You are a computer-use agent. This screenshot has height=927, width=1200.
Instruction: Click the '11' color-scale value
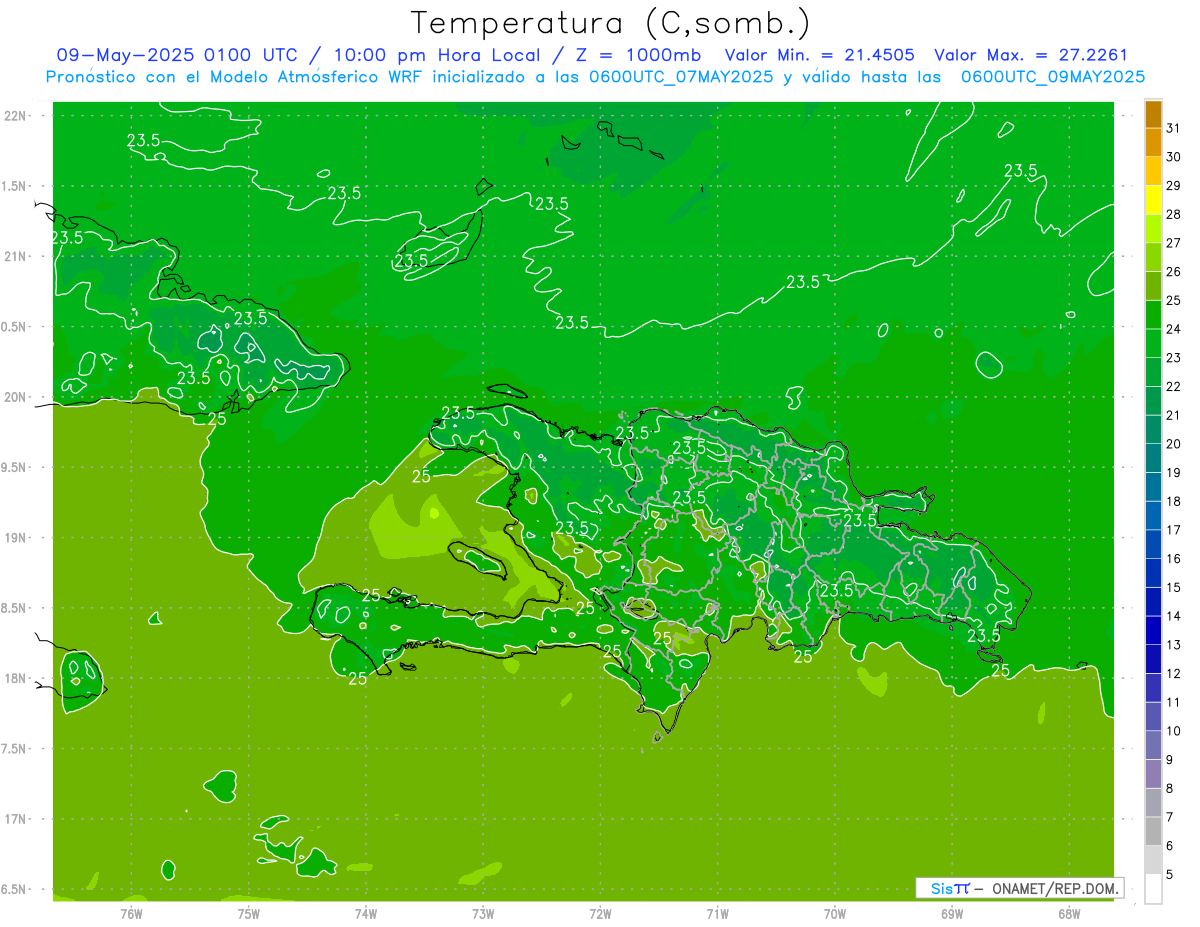1174,702
